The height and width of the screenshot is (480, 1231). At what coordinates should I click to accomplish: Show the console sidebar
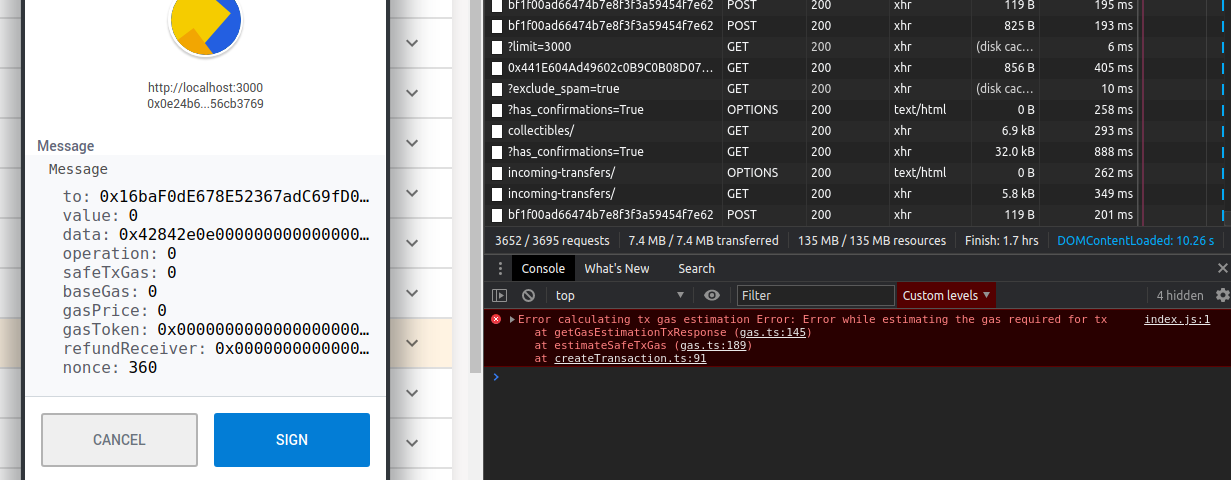pos(500,295)
